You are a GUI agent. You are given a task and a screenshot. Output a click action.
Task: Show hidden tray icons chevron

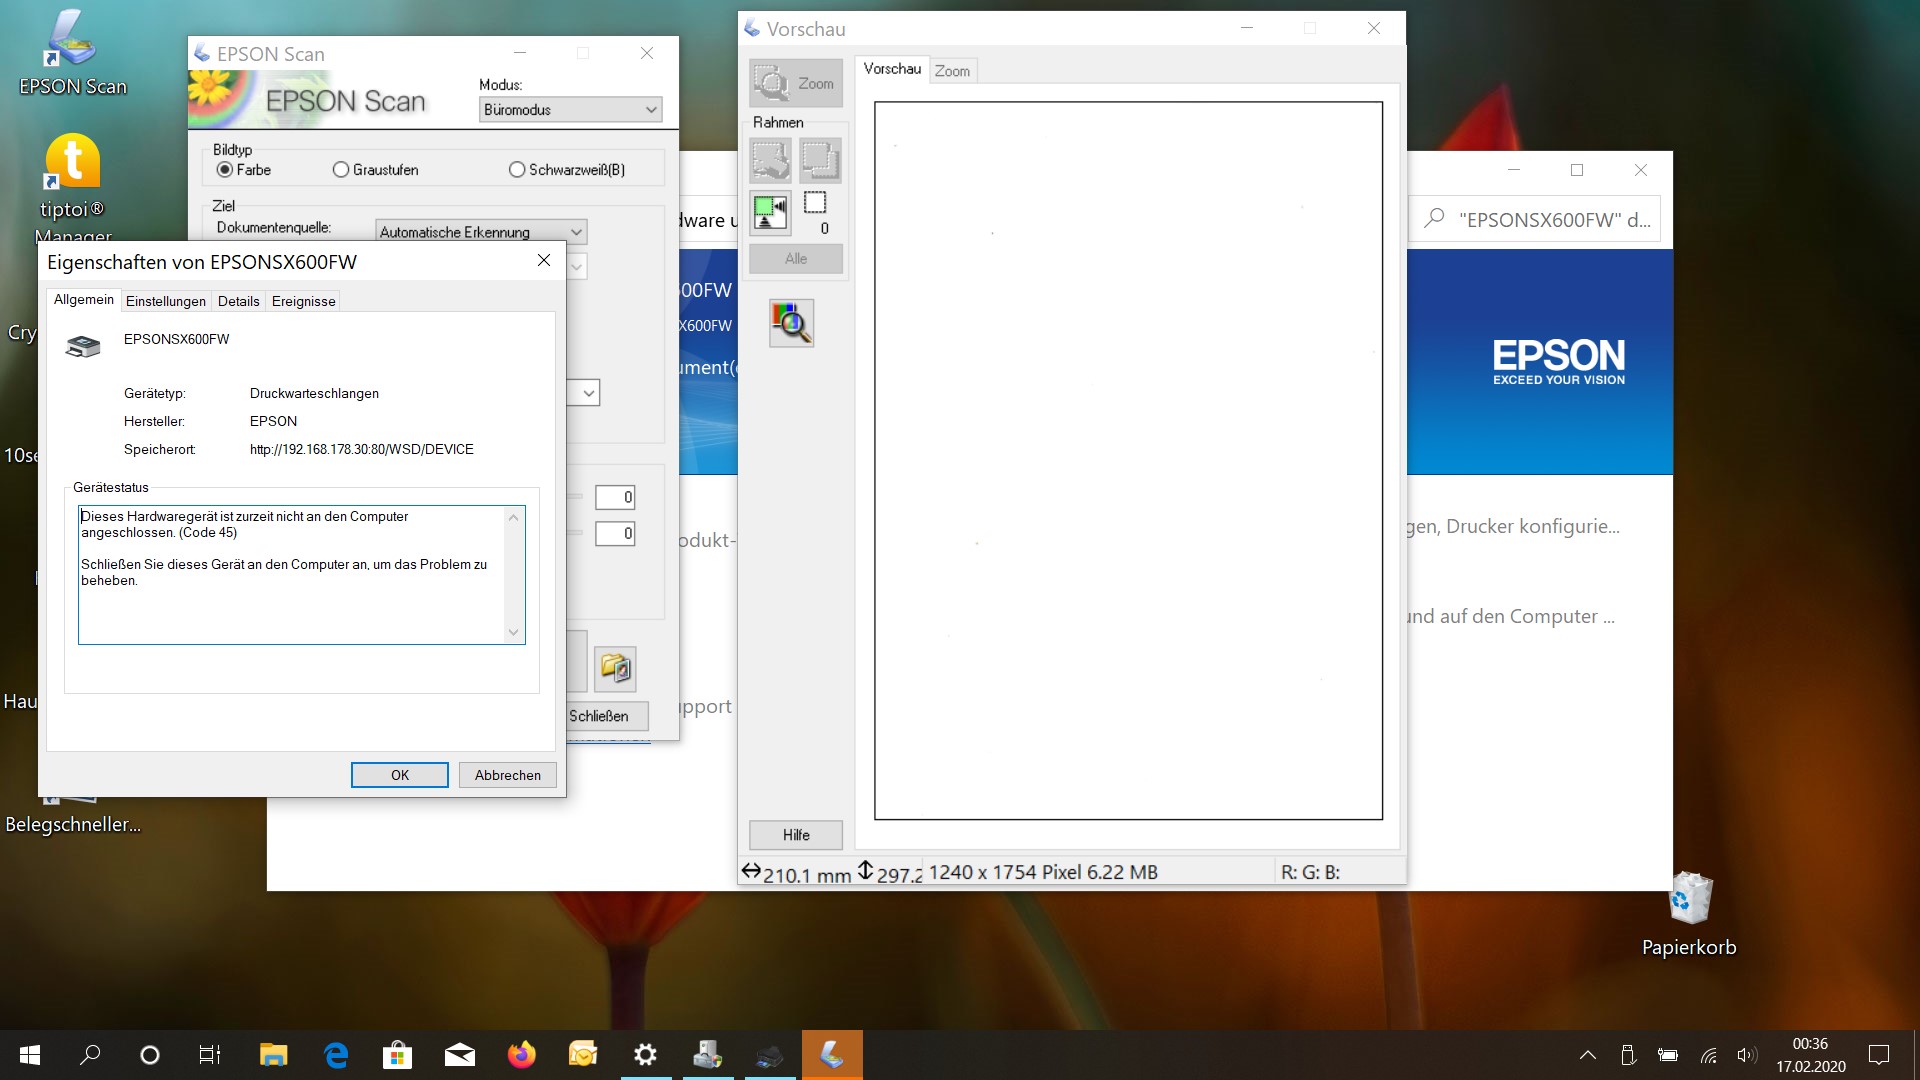point(1587,1055)
